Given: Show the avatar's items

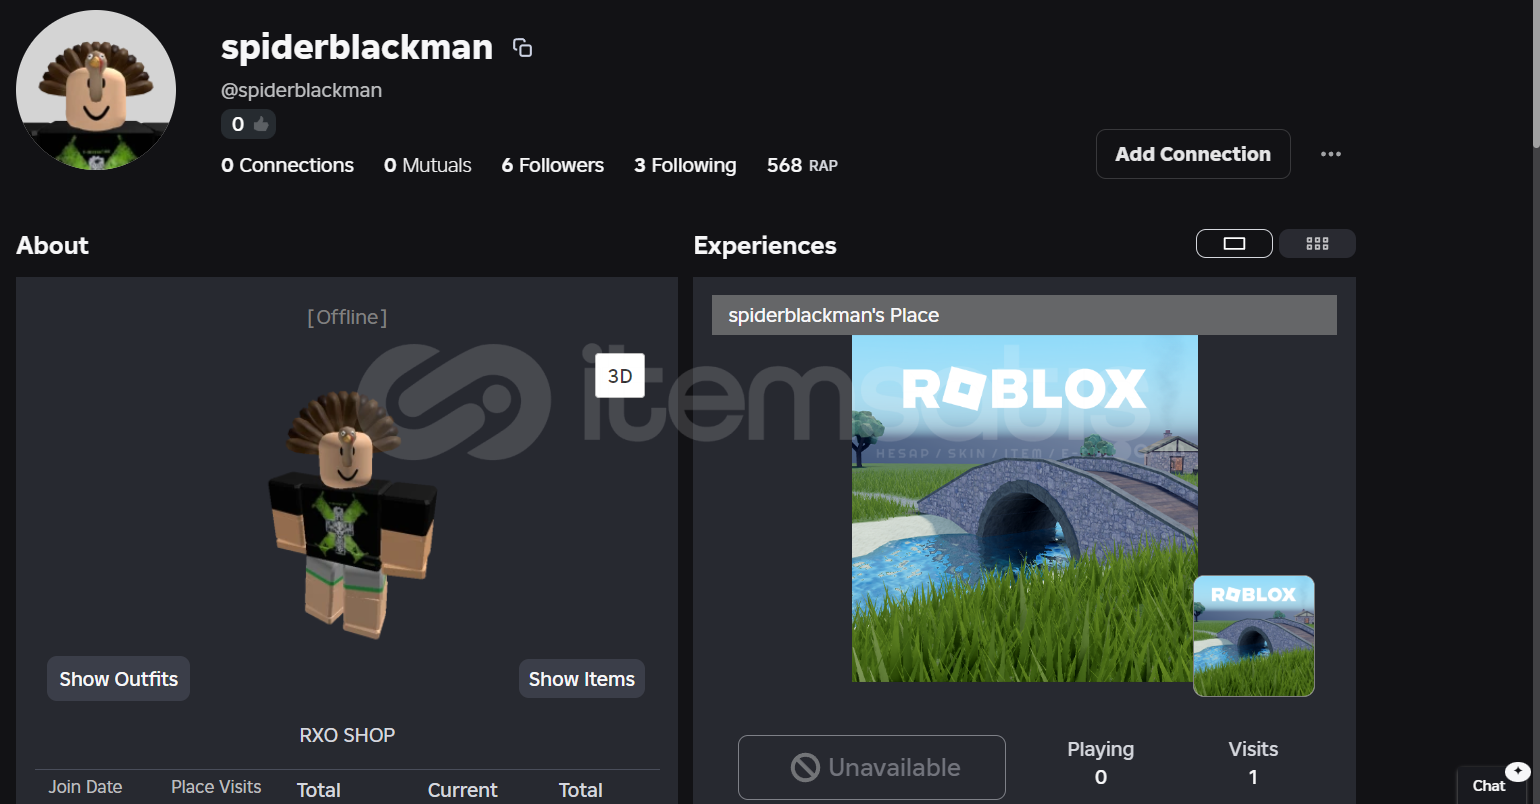Looking at the screenshot, I should [582, 679].
